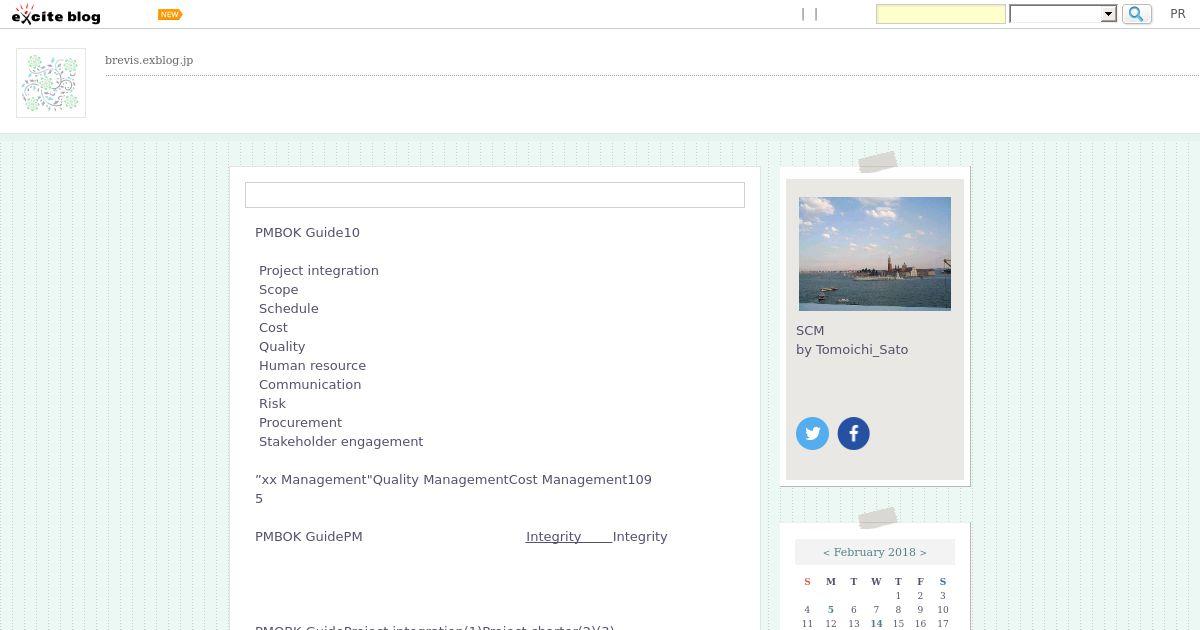Screen dimensions: 1200x630
Task: Go to the next month in calendar
Action: [x=923, y=552]
